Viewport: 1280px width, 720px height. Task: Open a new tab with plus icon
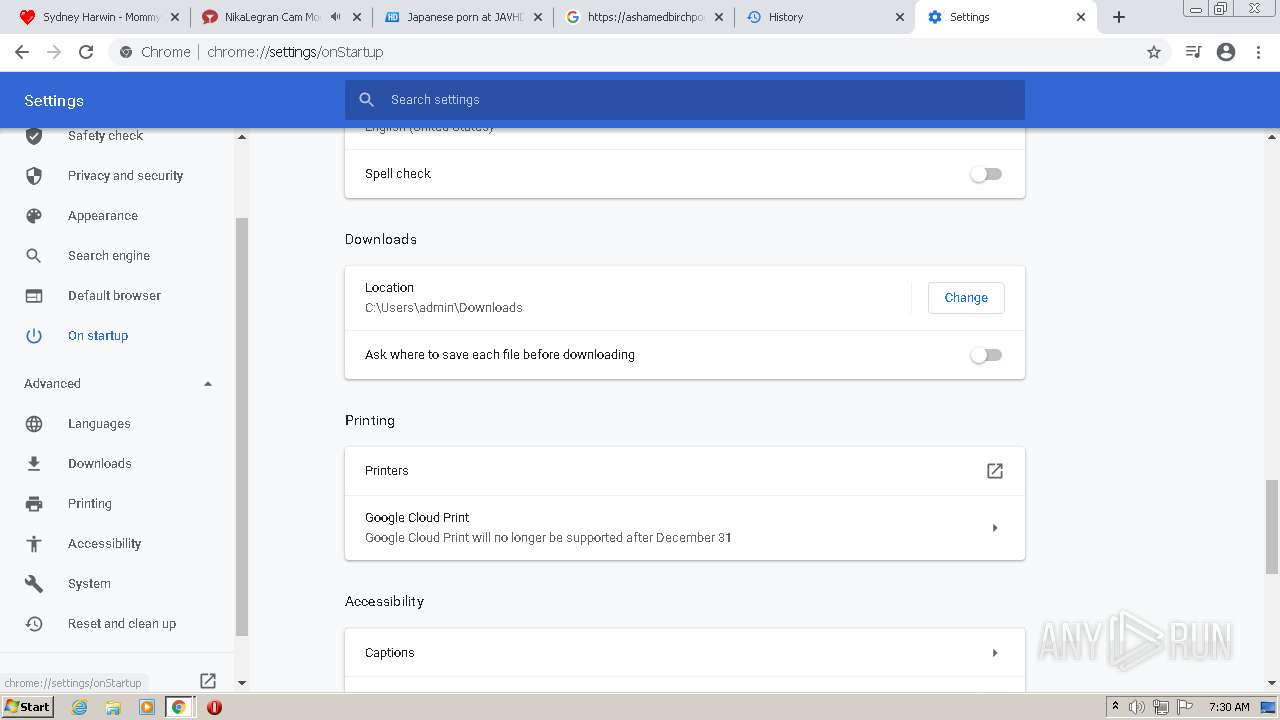[x=1119, y=17]
